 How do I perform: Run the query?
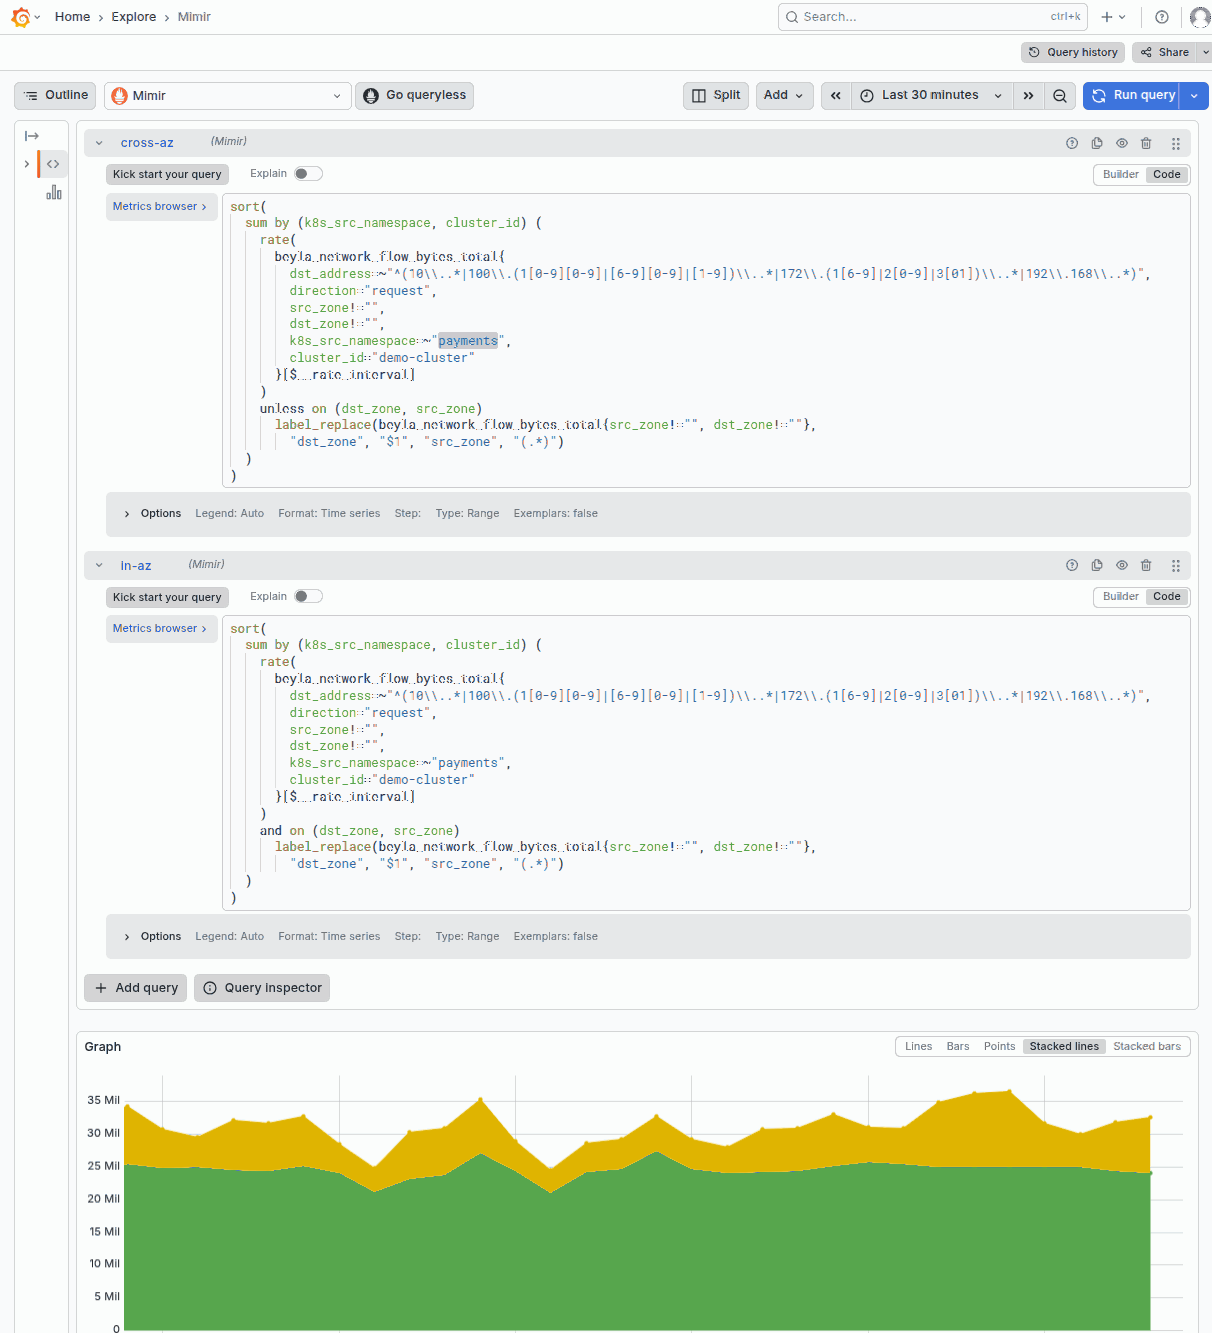[x=1132, y=95]
